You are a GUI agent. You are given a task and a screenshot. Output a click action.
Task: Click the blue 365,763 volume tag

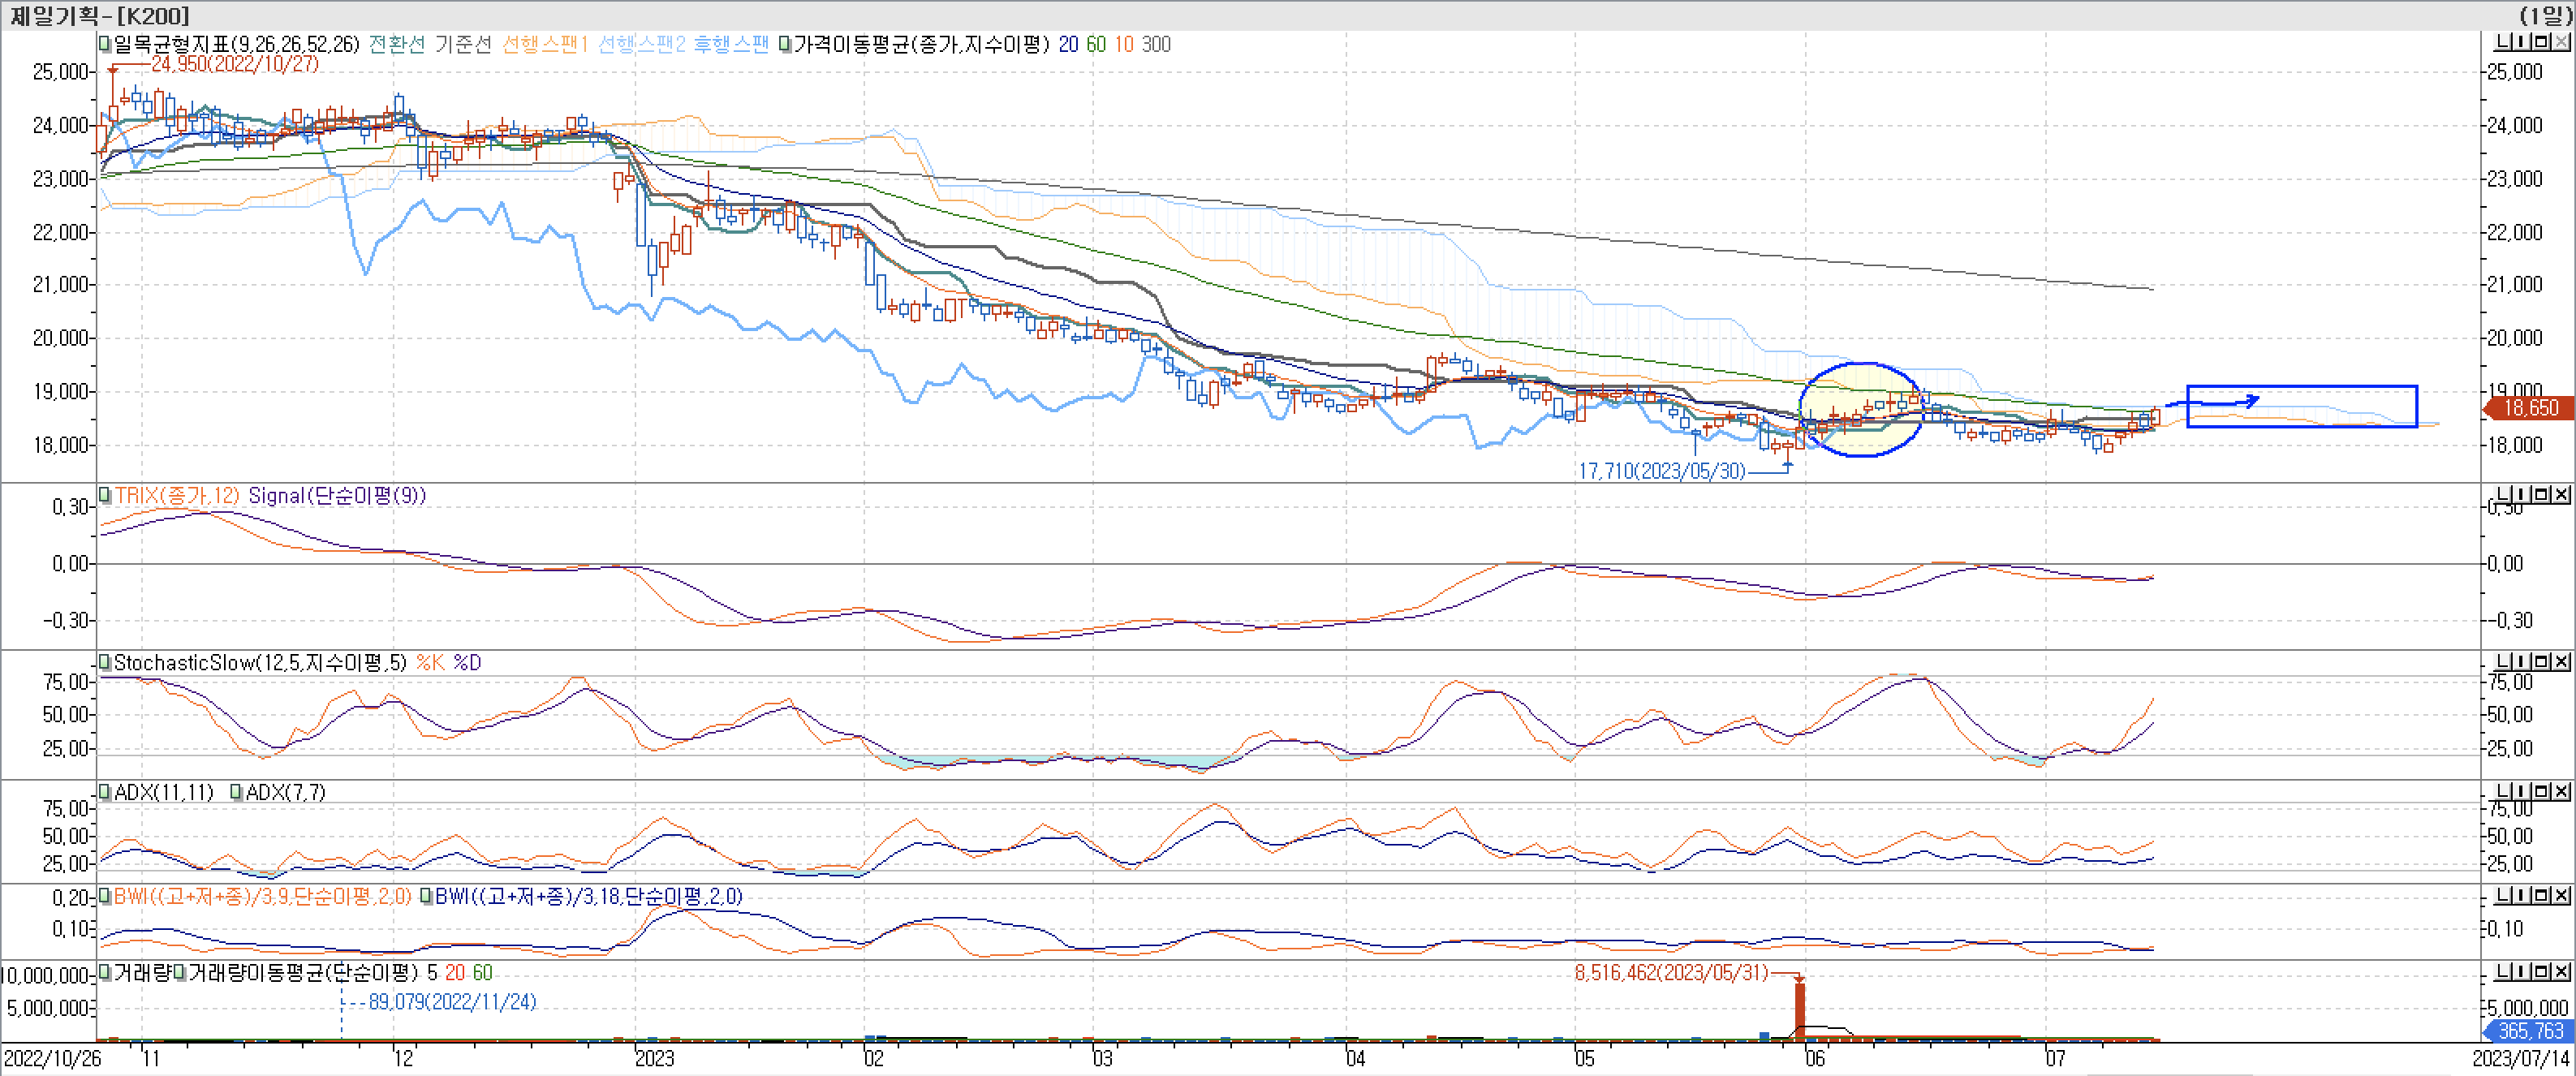(2530, 1031)
